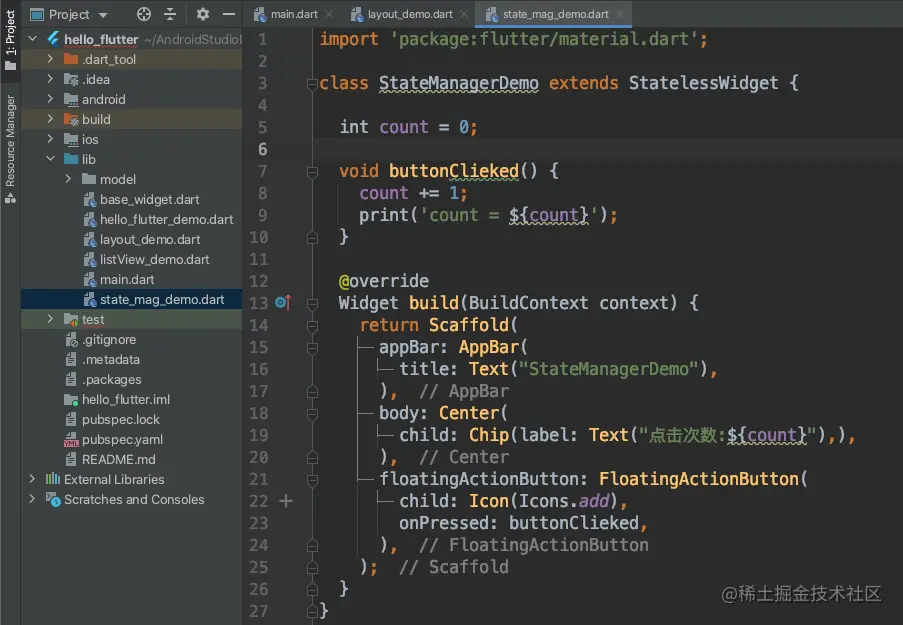Fold FloatingActionButton block at line 21
903x625 pixels.
tap(312, 479)
